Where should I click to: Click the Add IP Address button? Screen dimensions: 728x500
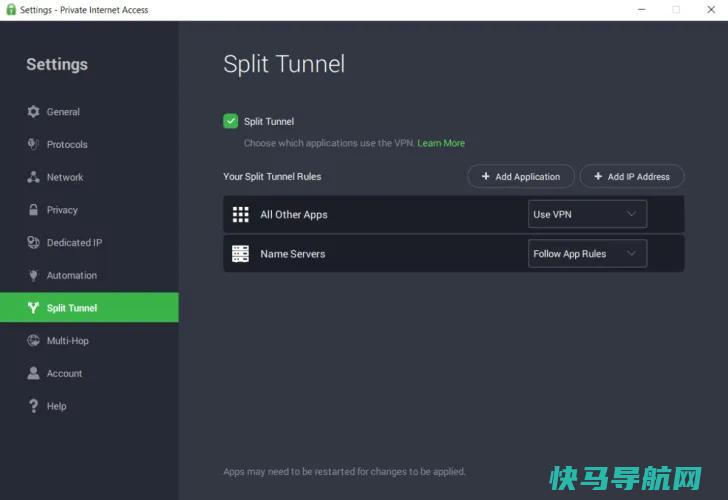click(x=632, y=176)
